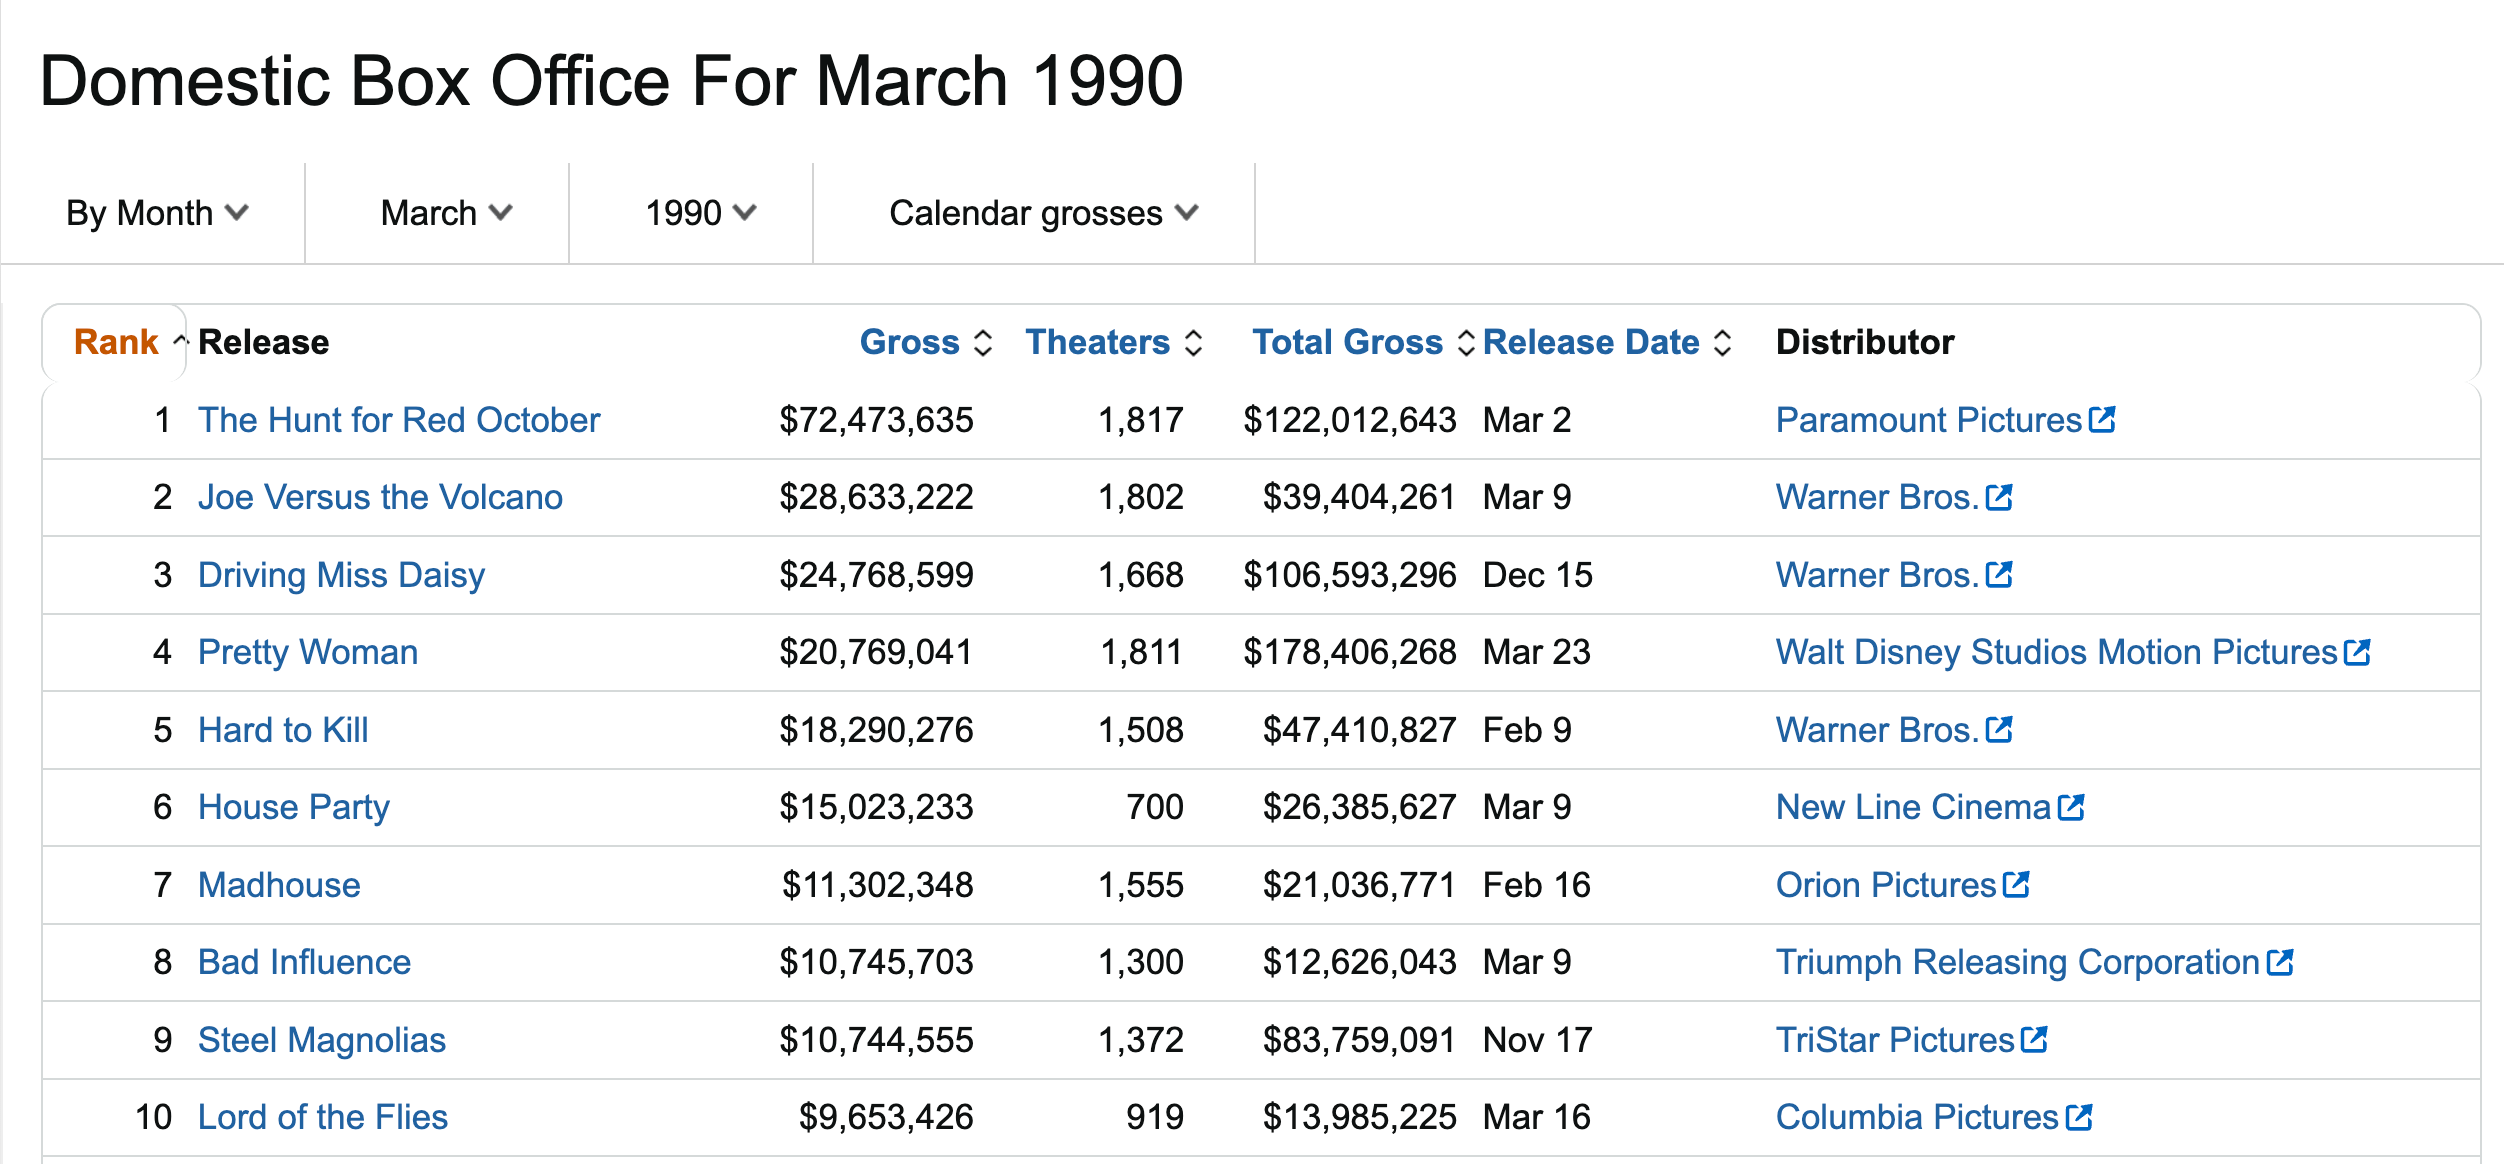Image resolution: width=2504 pixels, height=1164 pixels.
Task: Sort table by Total Gross column
Action: tap(1347, 342)
